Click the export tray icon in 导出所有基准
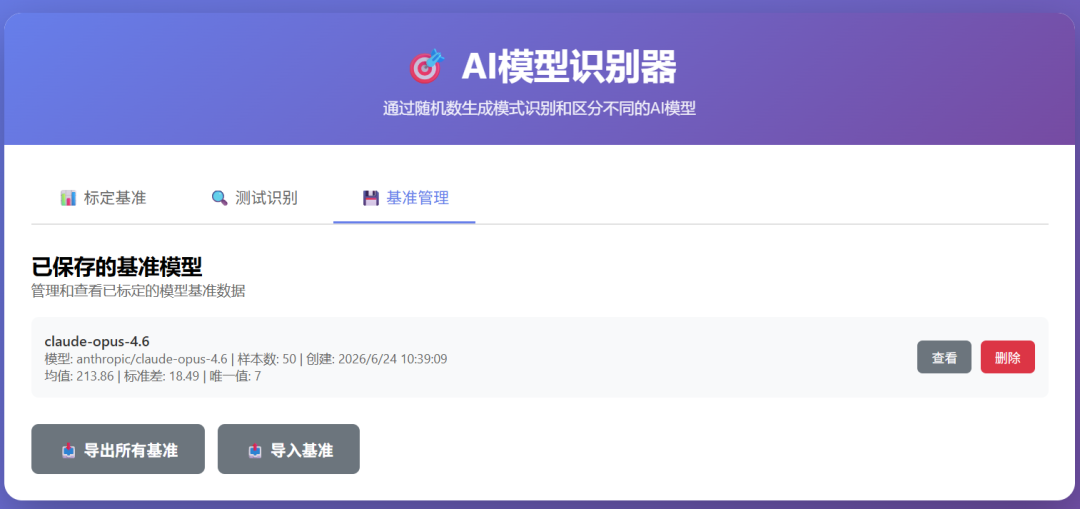The height and width of the screenshot is (509, 1080). (68, 450)
